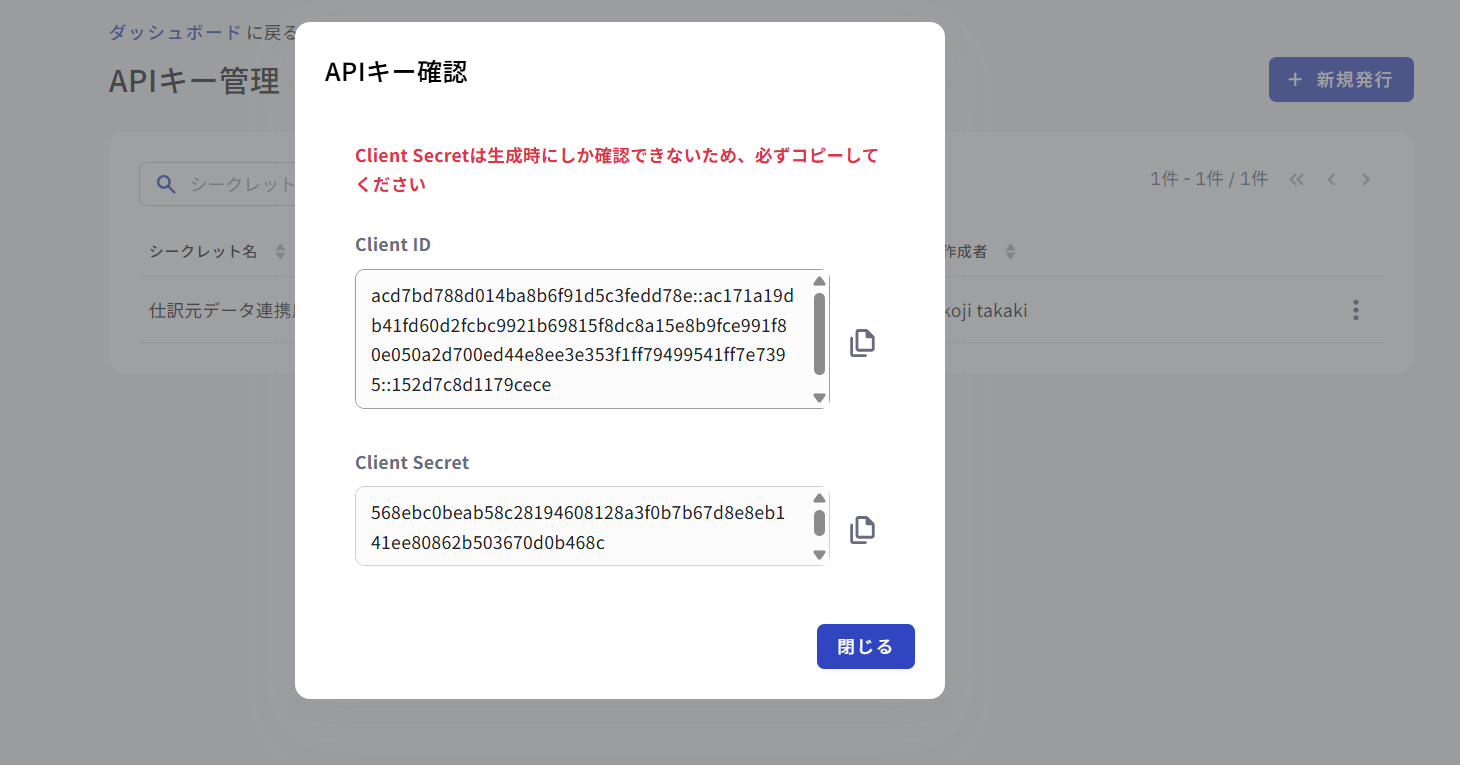This screenshot has width=1460, height=765.
Task: Copy the Client Secret value
Action: (x=862, y=530)
